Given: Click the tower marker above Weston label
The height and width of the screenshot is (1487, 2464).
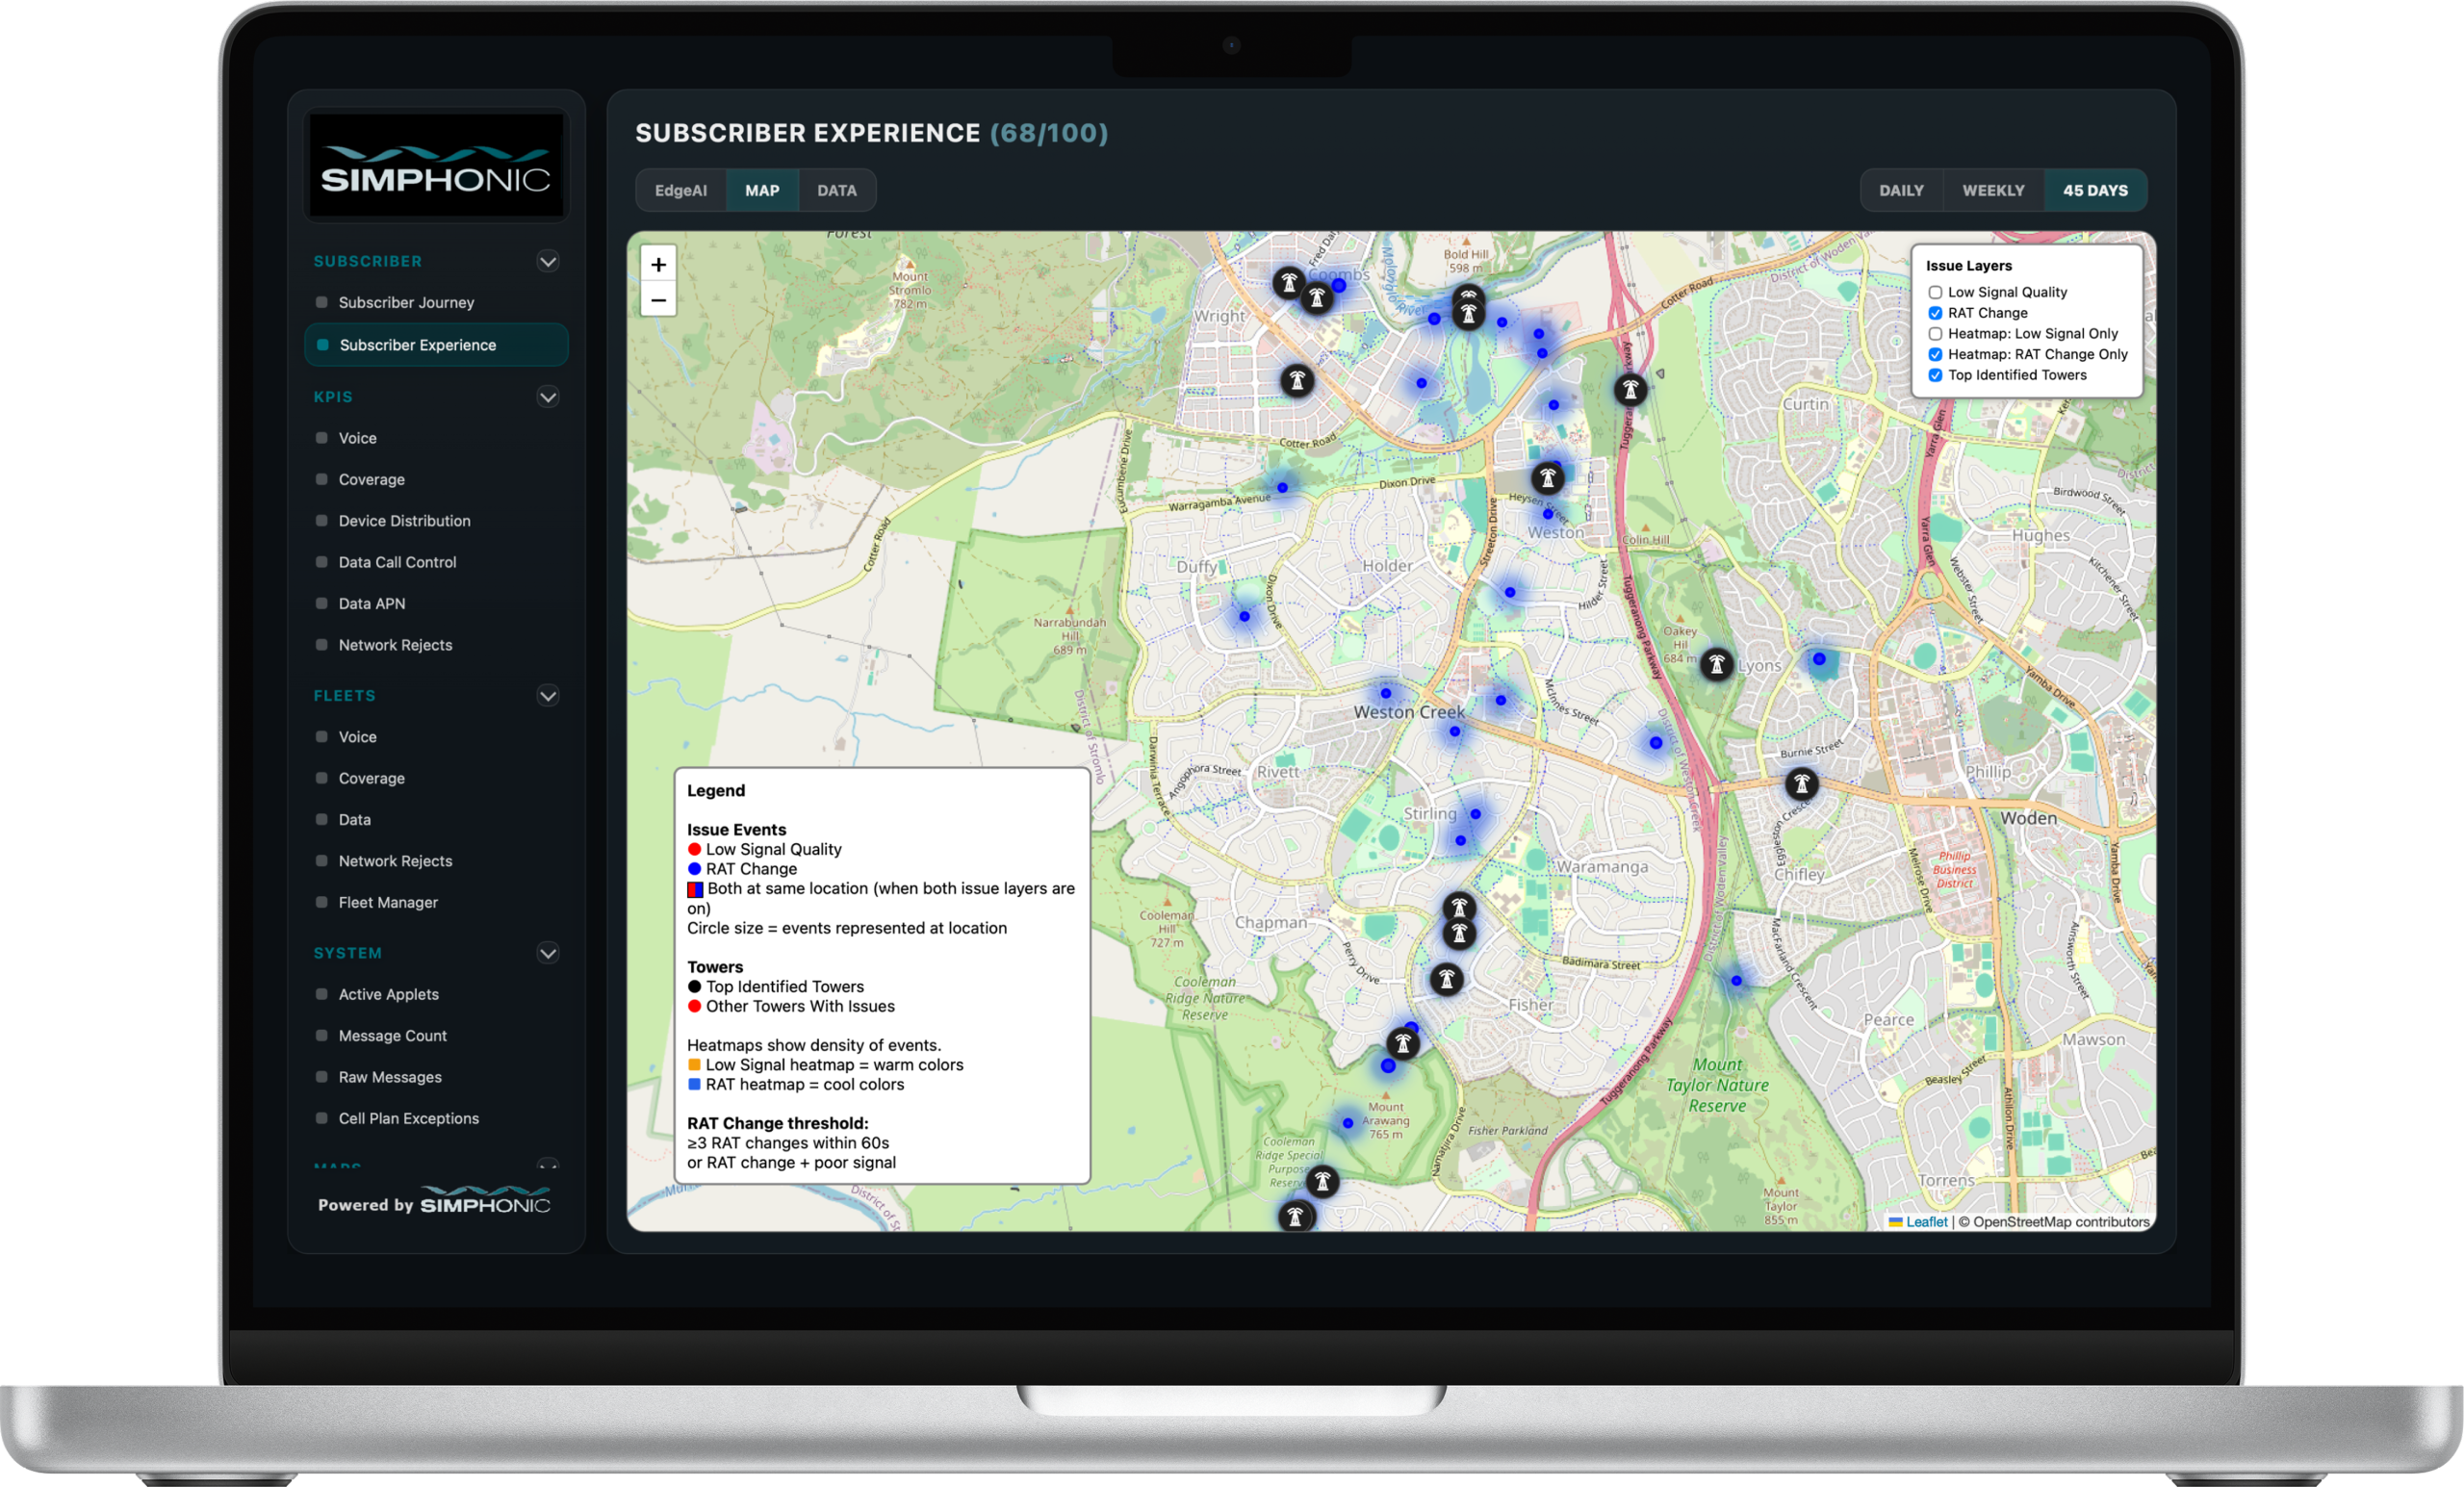Looking at the screenshot, I should (x=1547, y=478).
